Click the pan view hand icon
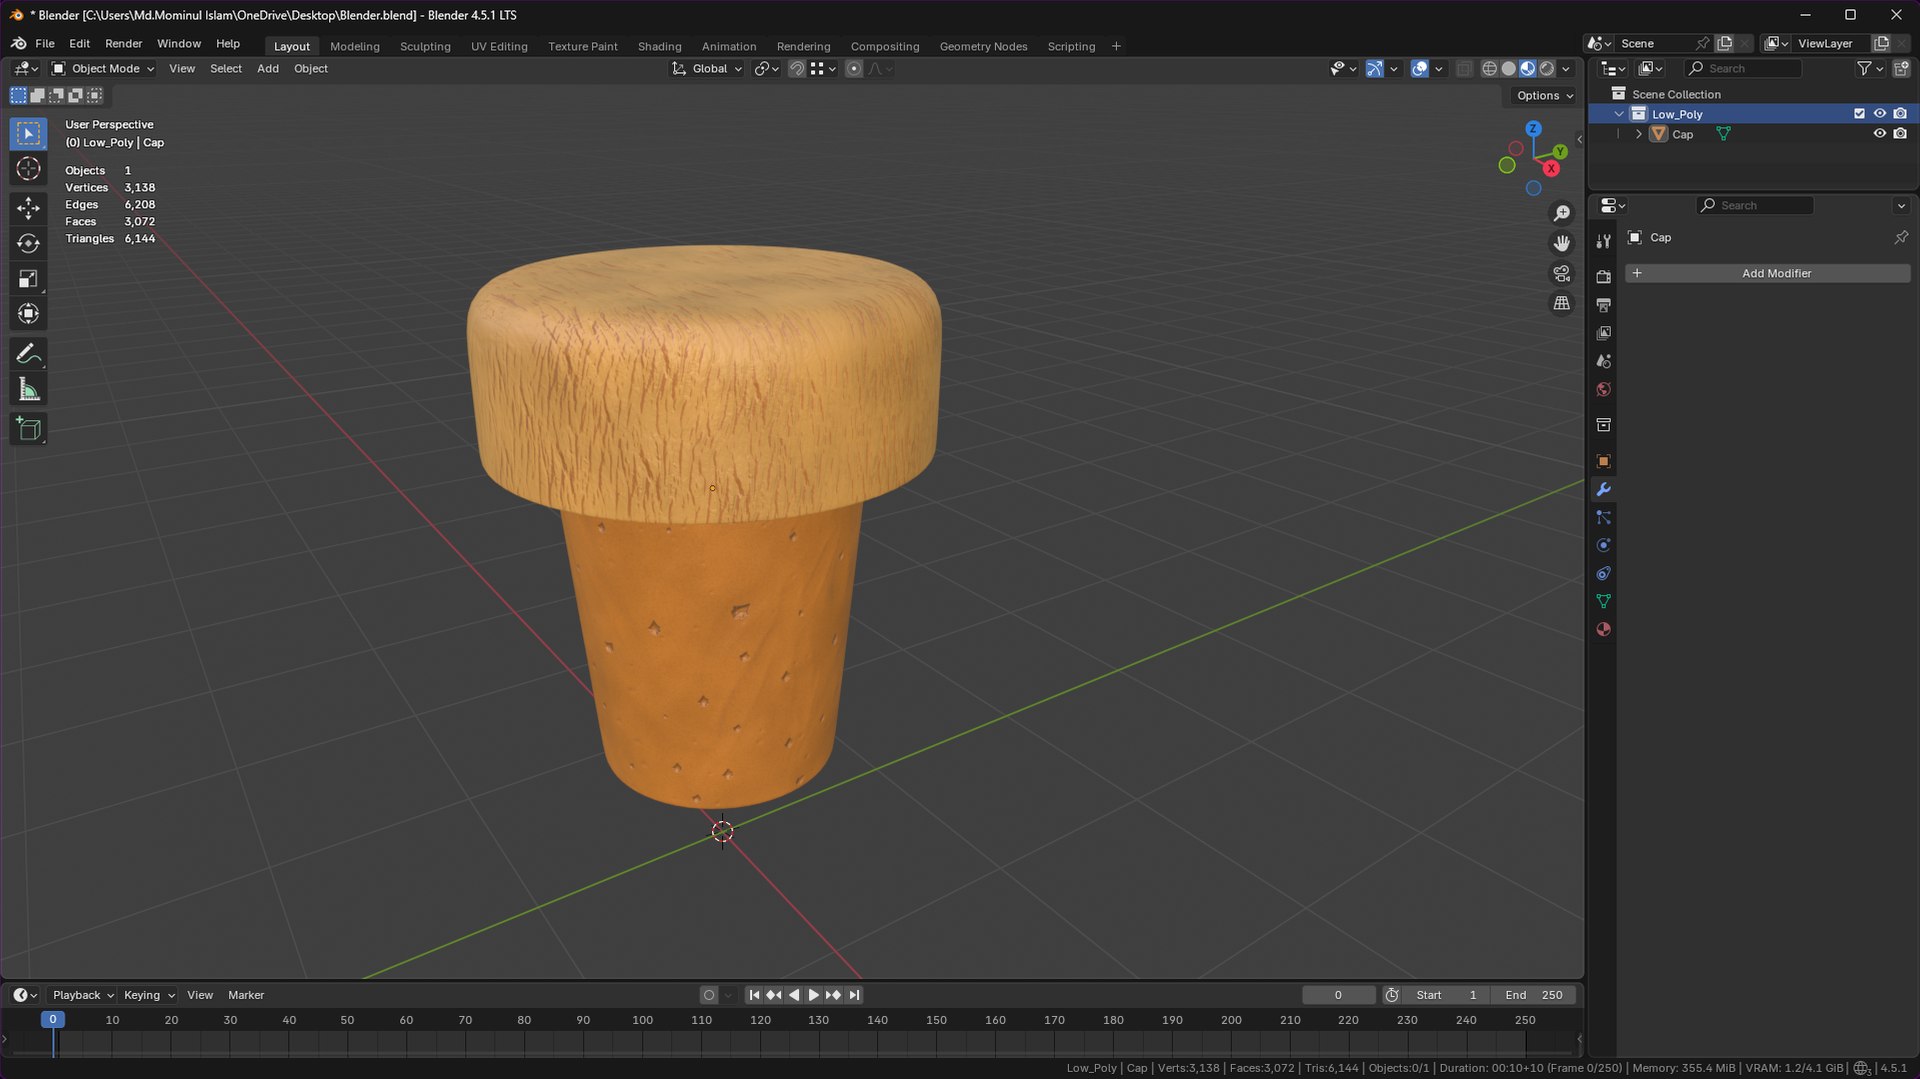Screen dimensions: 1920x1079 pos(1561,243)
